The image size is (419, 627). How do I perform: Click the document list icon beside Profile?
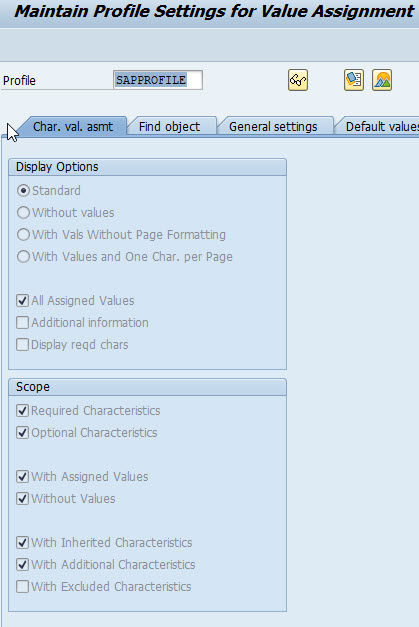354,80
